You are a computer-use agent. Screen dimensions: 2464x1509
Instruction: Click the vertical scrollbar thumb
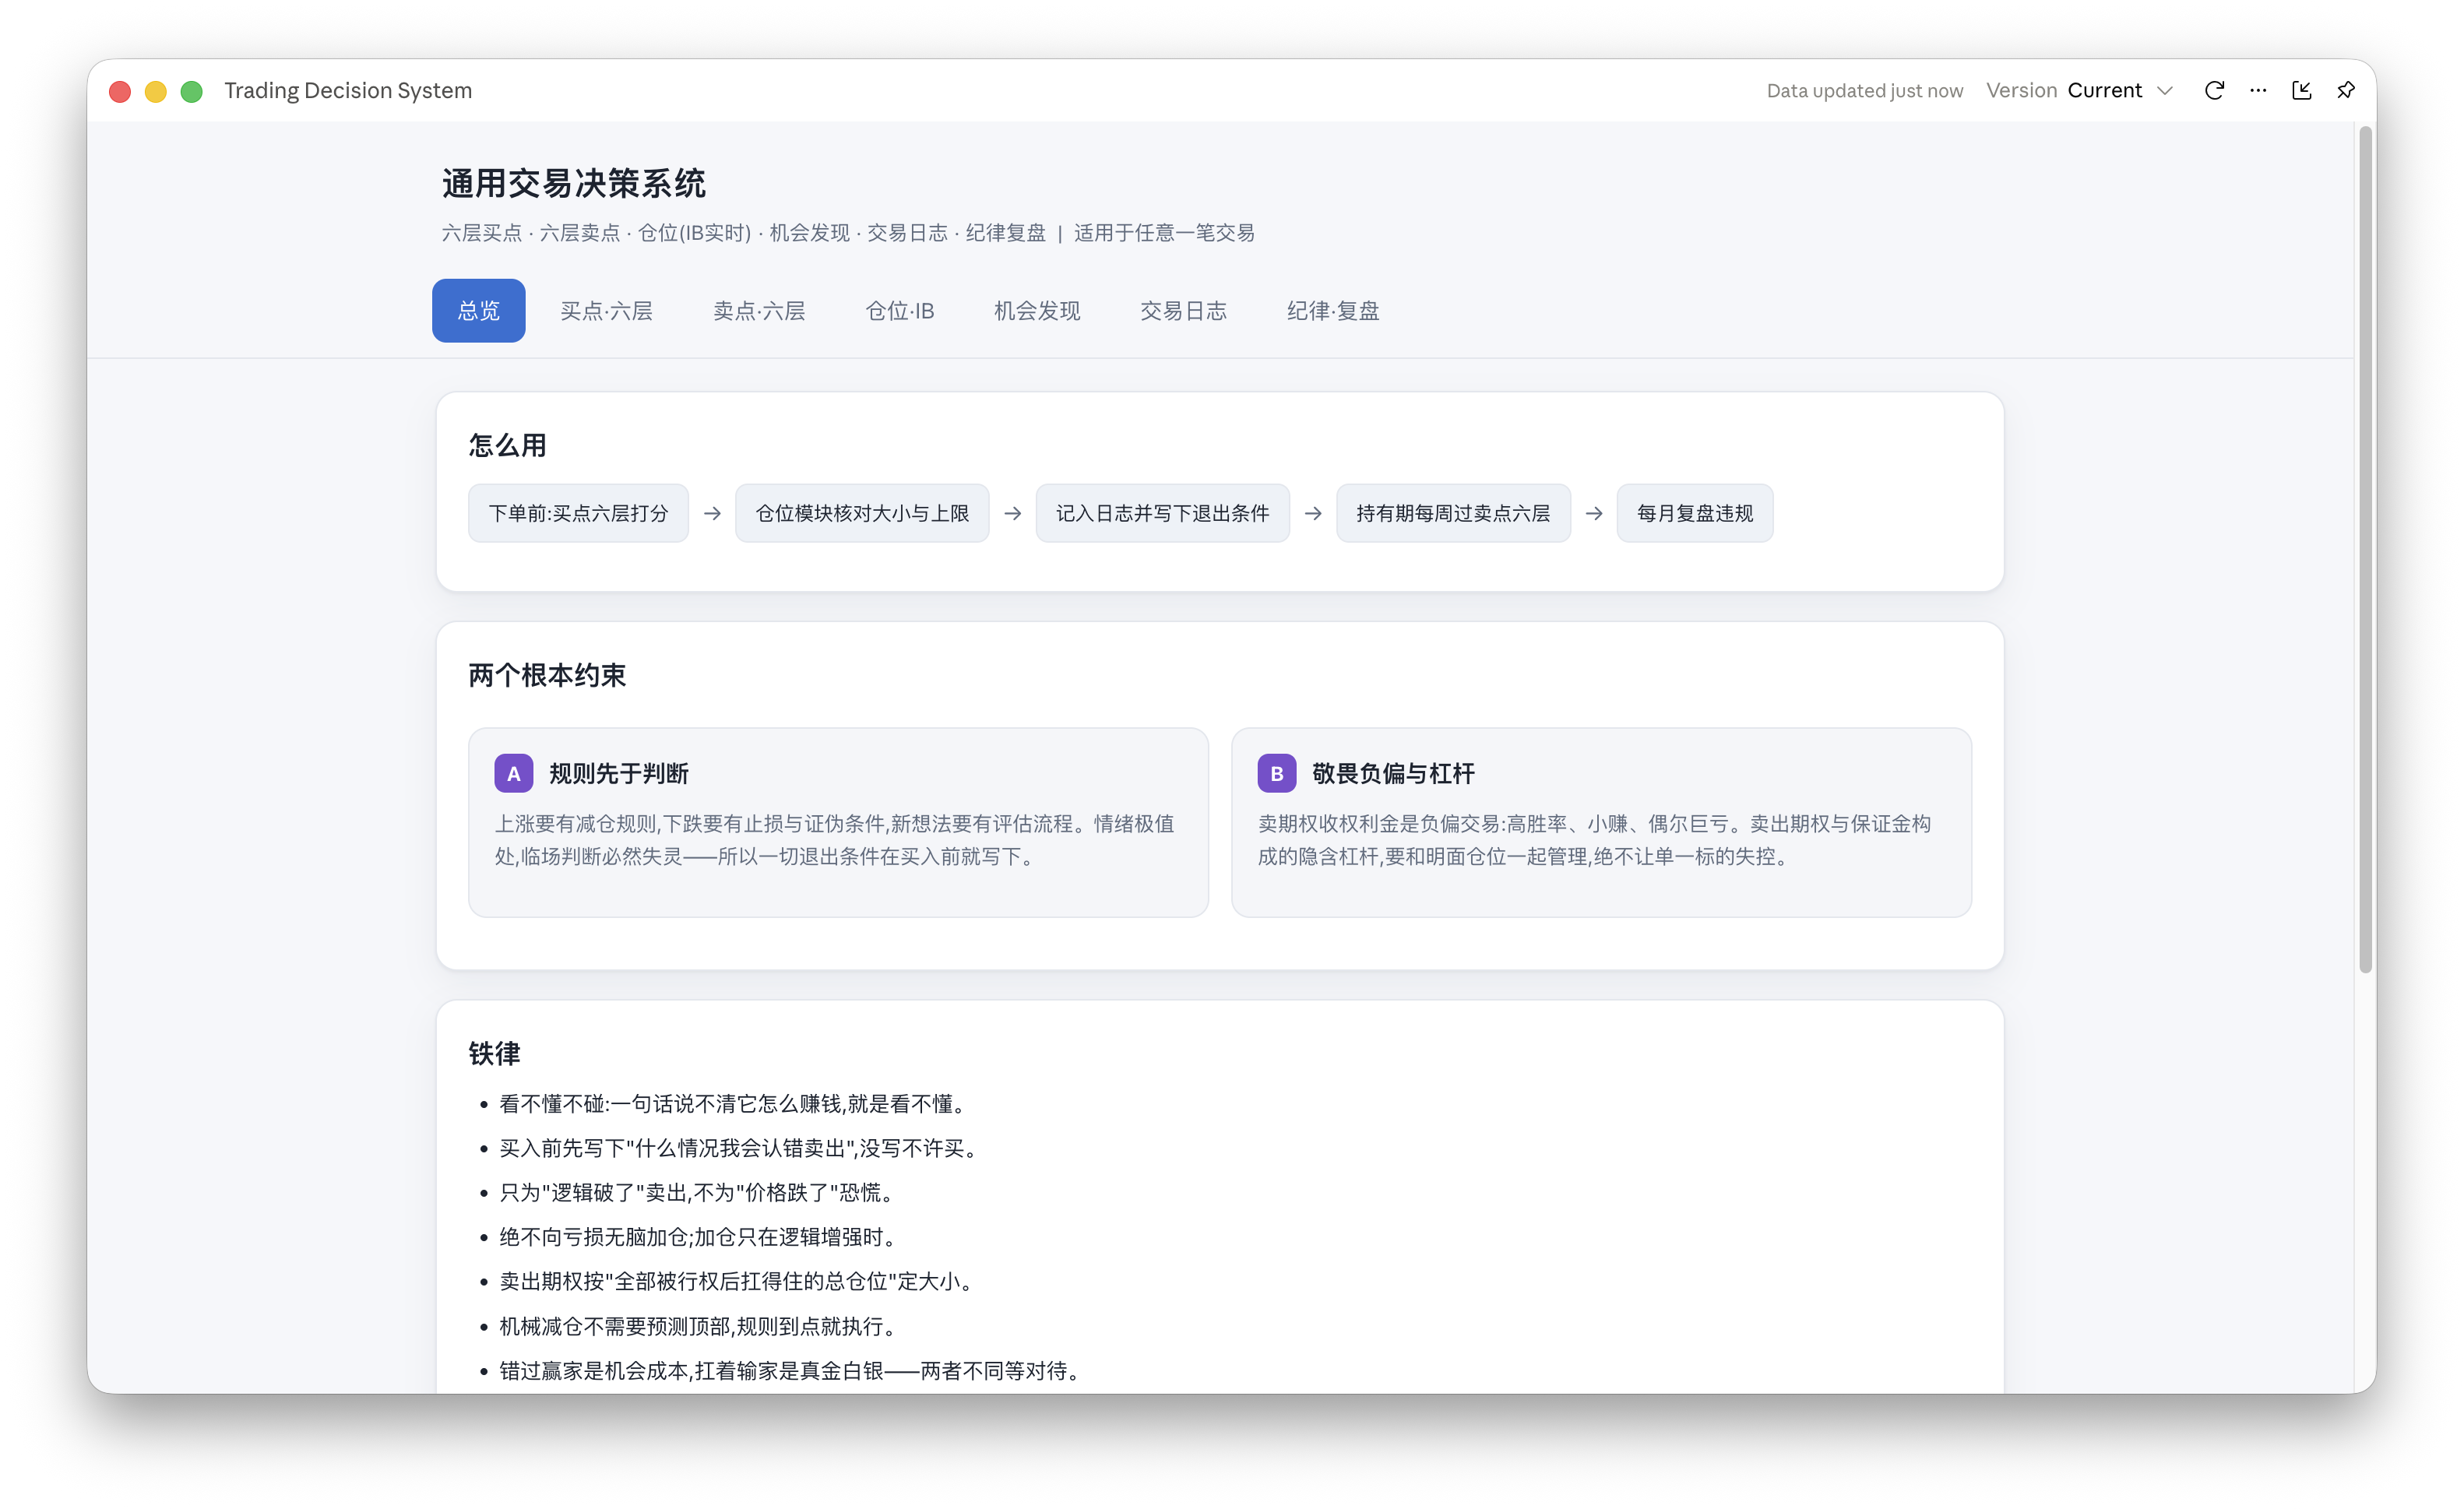pos(2365,548)
